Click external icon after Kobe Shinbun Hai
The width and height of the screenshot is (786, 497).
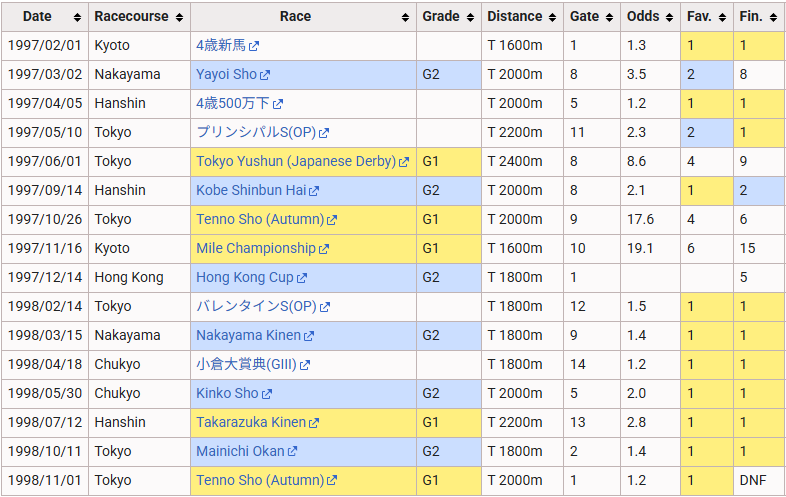pyautogui.click(x=314, y=191)
